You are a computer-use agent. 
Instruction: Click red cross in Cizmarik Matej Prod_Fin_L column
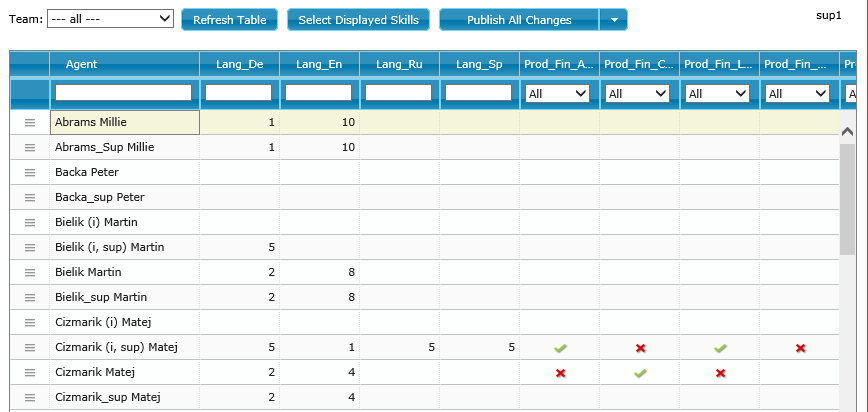(720, 373)
